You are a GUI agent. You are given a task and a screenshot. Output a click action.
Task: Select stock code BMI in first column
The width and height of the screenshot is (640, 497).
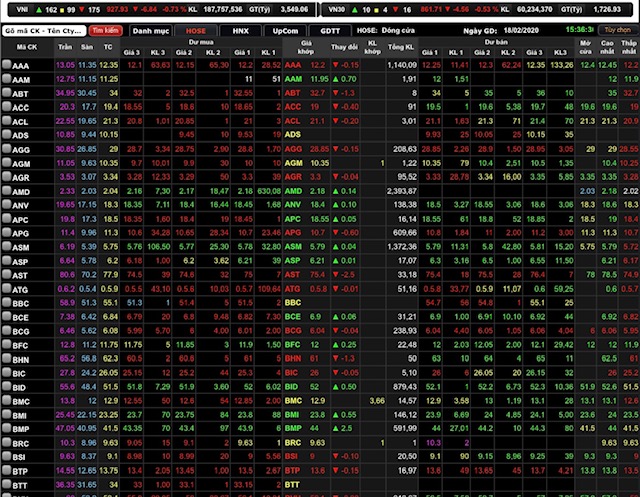(19, 416)
